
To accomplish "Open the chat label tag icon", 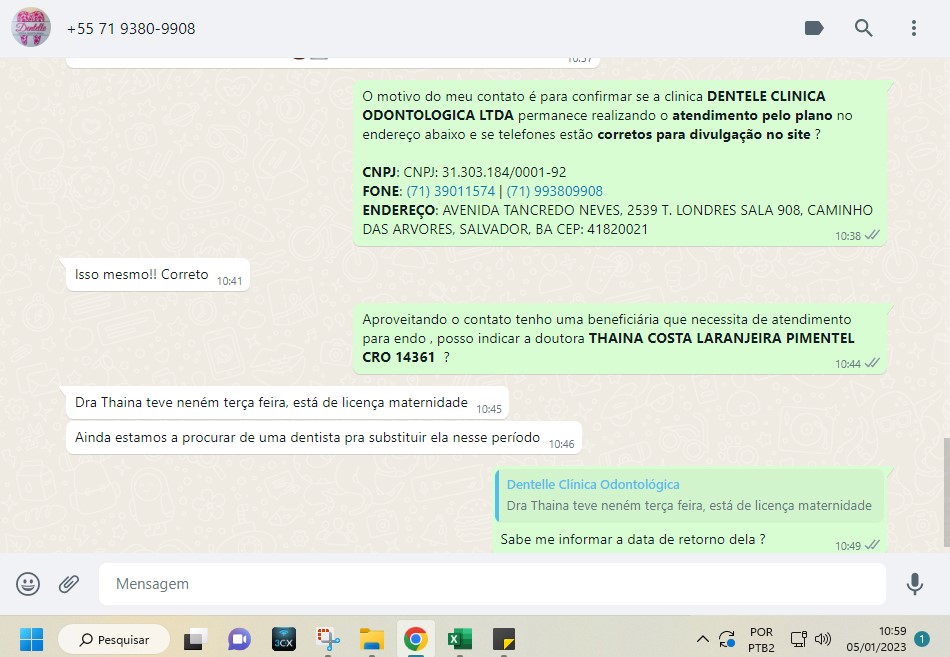I will click(x=814, y=28).
